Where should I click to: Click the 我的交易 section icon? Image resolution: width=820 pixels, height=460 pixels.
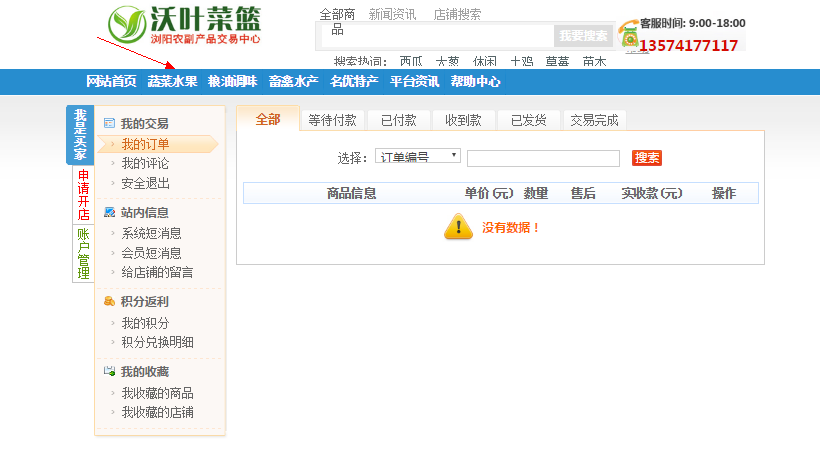109,124
